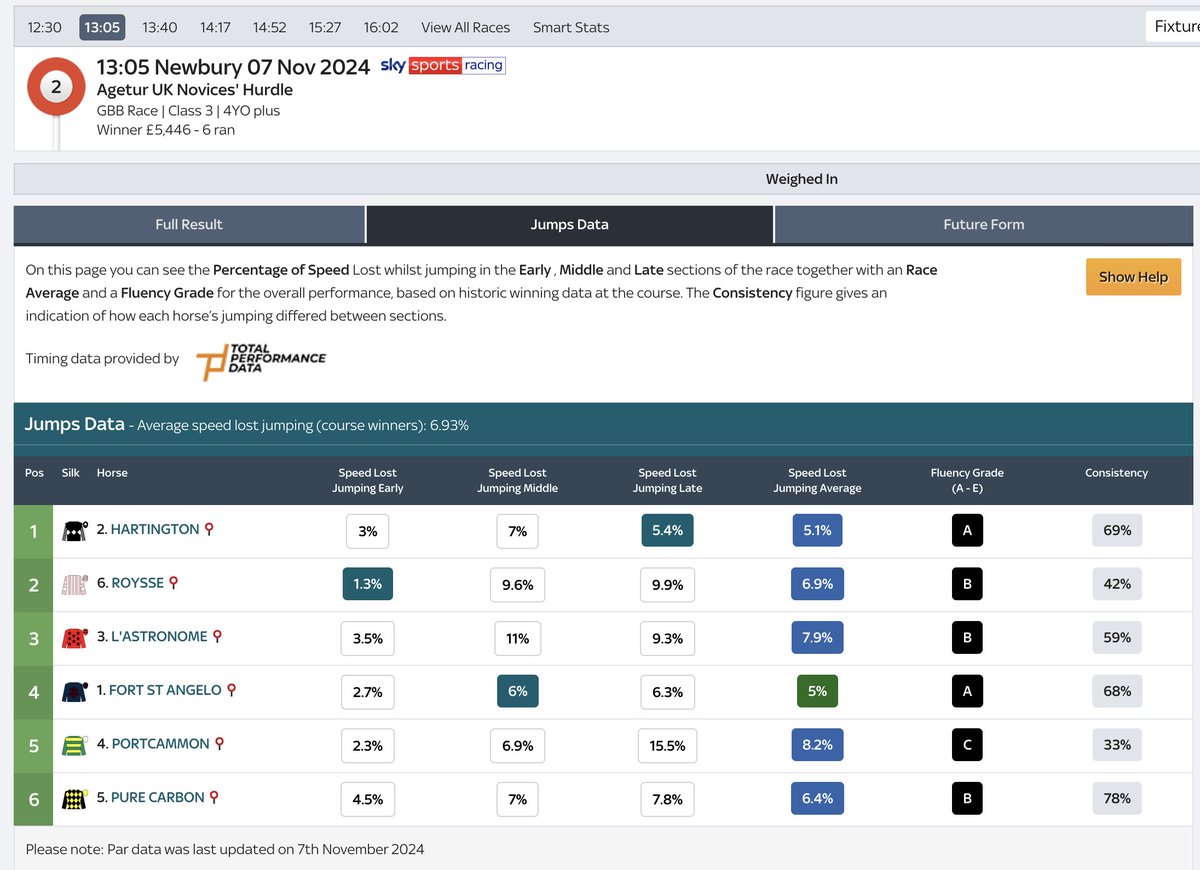The image size is (1200, 870).
Task: Open the HARTINGTON horse profile link
Action: point(155,530)
